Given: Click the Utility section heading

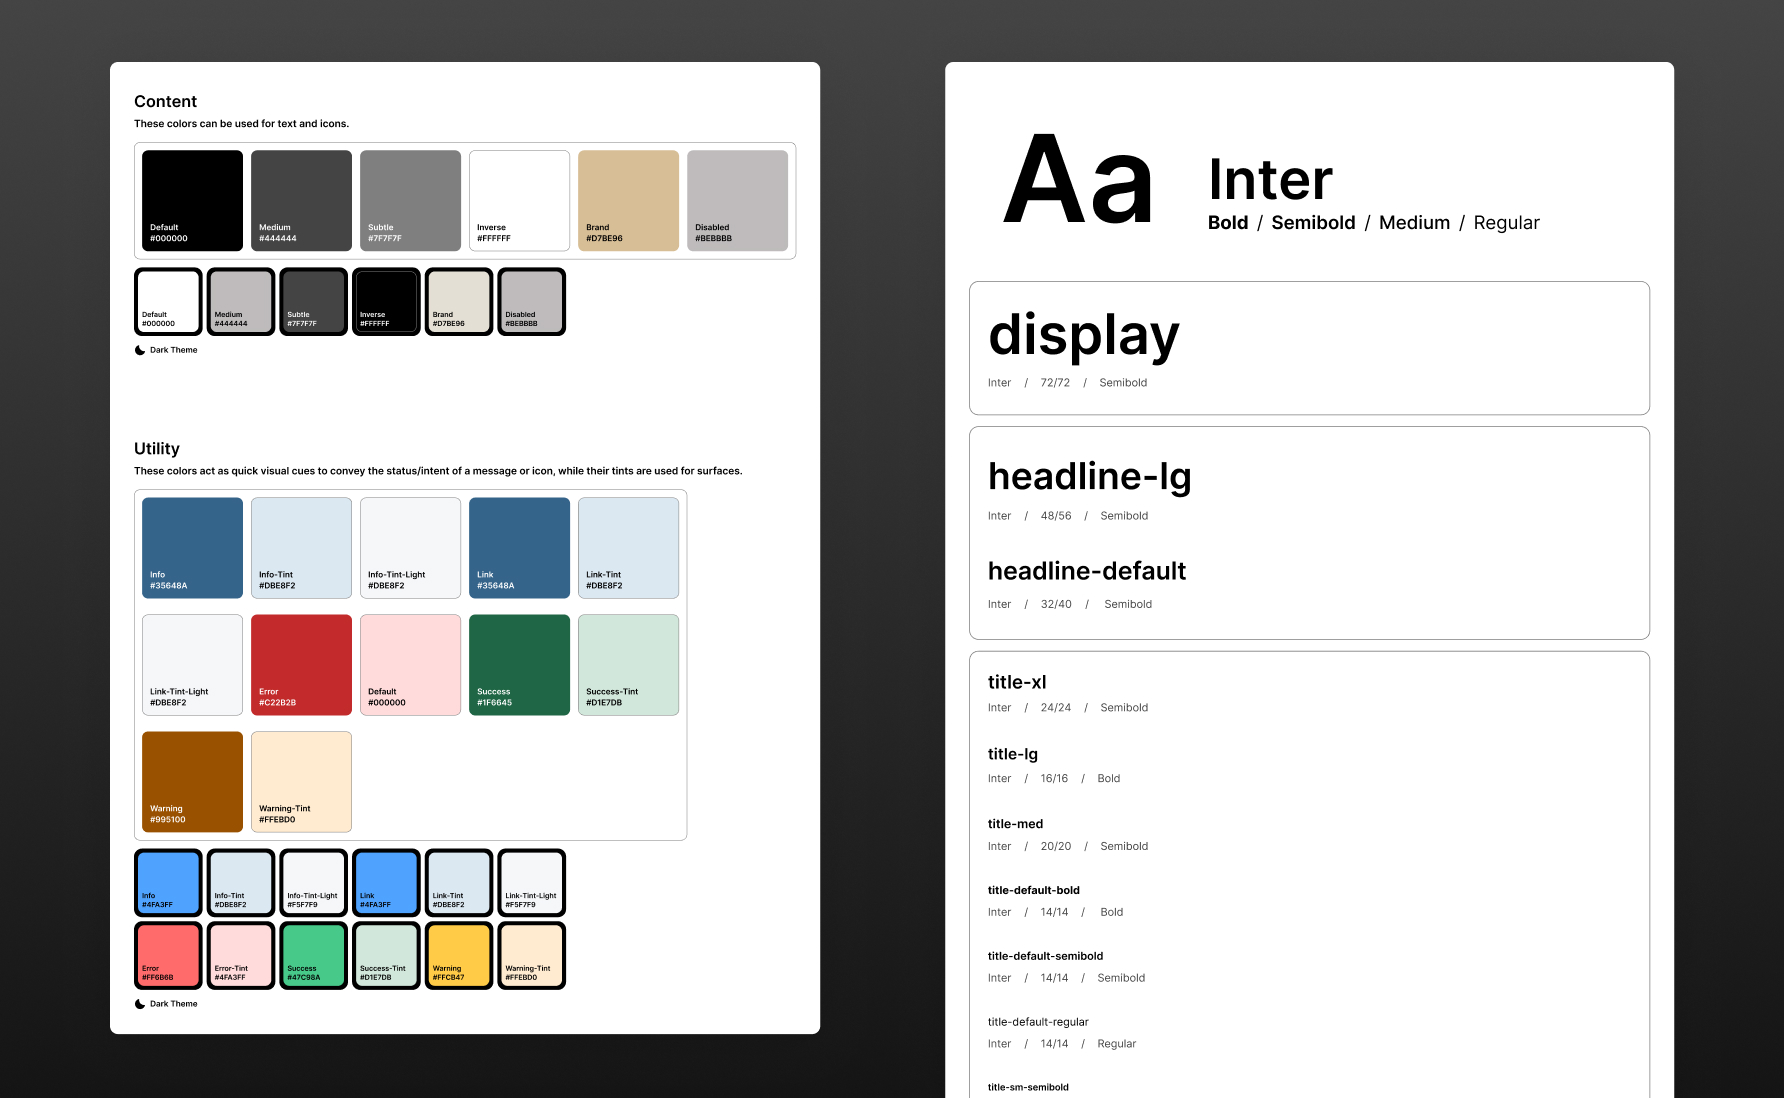Looking at the screenshot, I should tap(157, 449).
